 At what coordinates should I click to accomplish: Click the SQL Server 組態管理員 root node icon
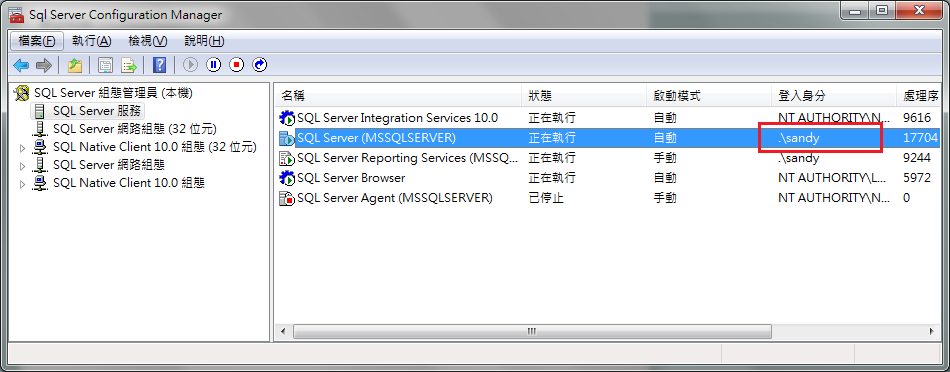(22, 93)
